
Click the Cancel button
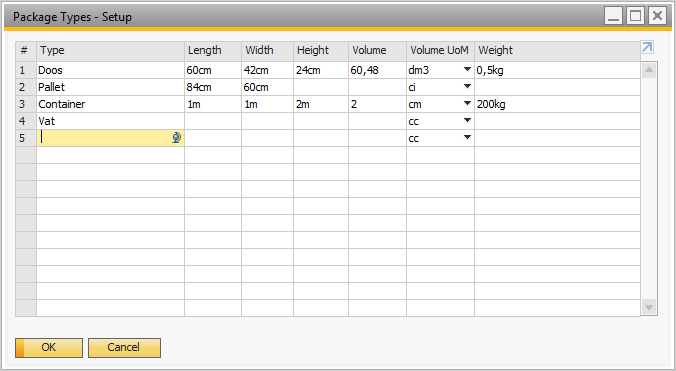point(124,348)
